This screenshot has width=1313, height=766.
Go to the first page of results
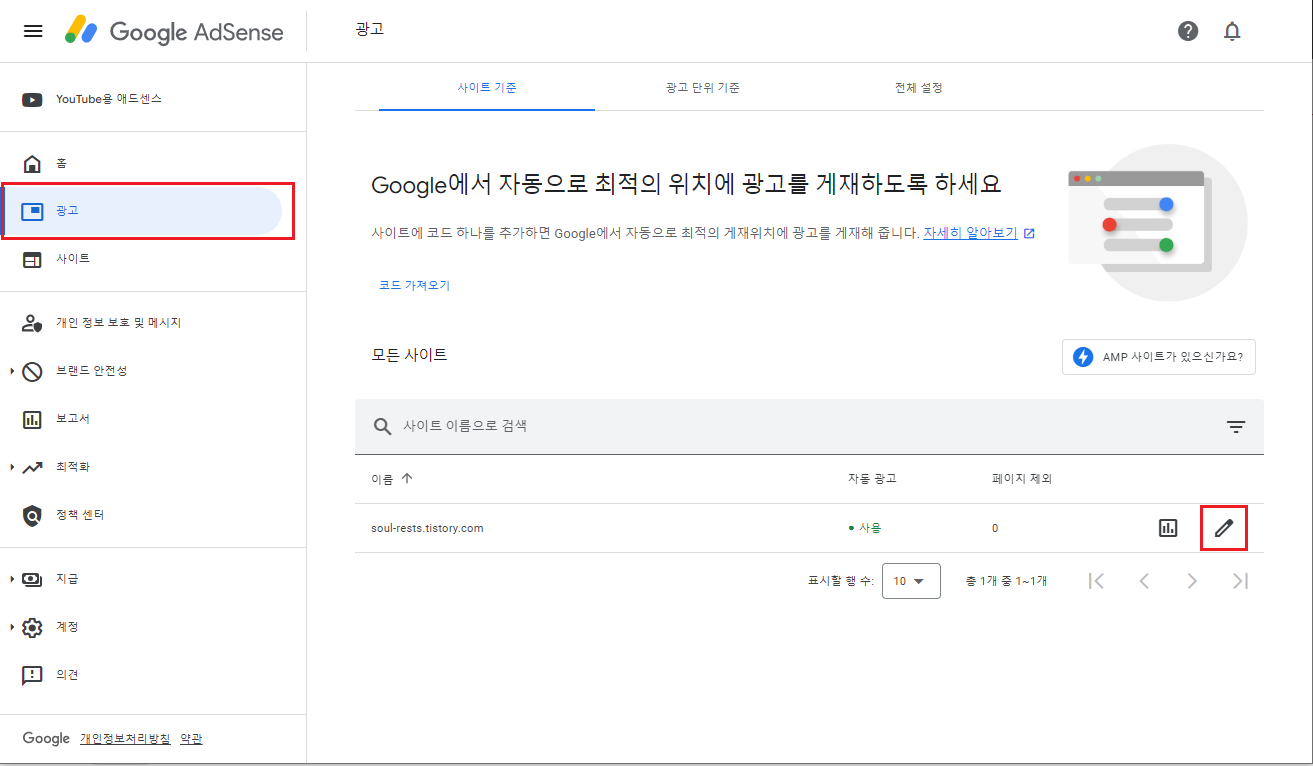pos(1096,581)
